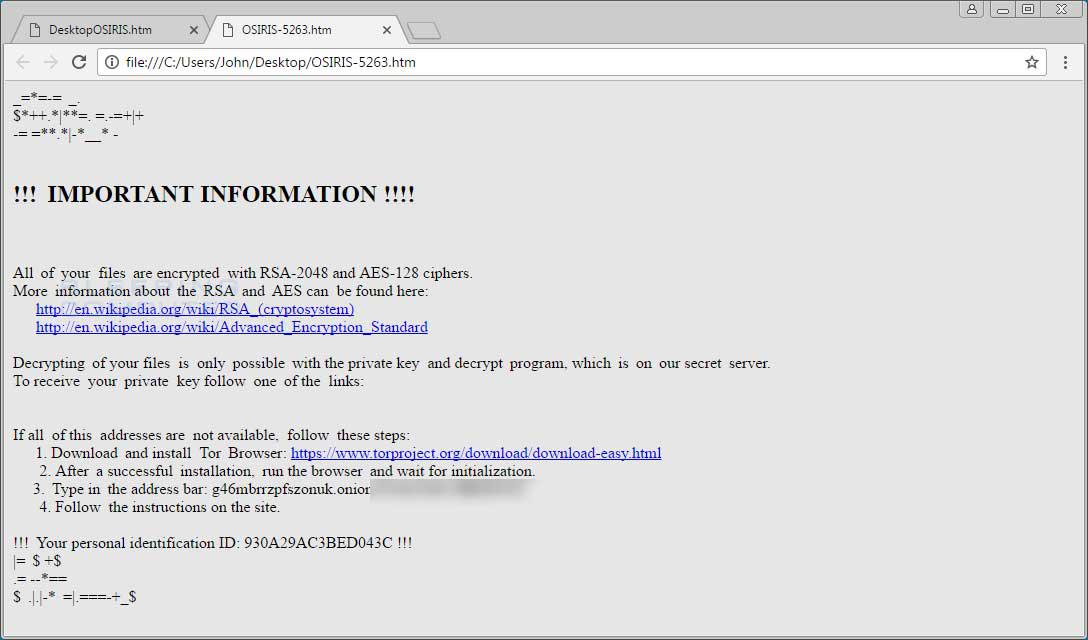Screen dimensions: 1088x640
Task: Bookmark this page with the star icon
Action: pos(1031,62)
